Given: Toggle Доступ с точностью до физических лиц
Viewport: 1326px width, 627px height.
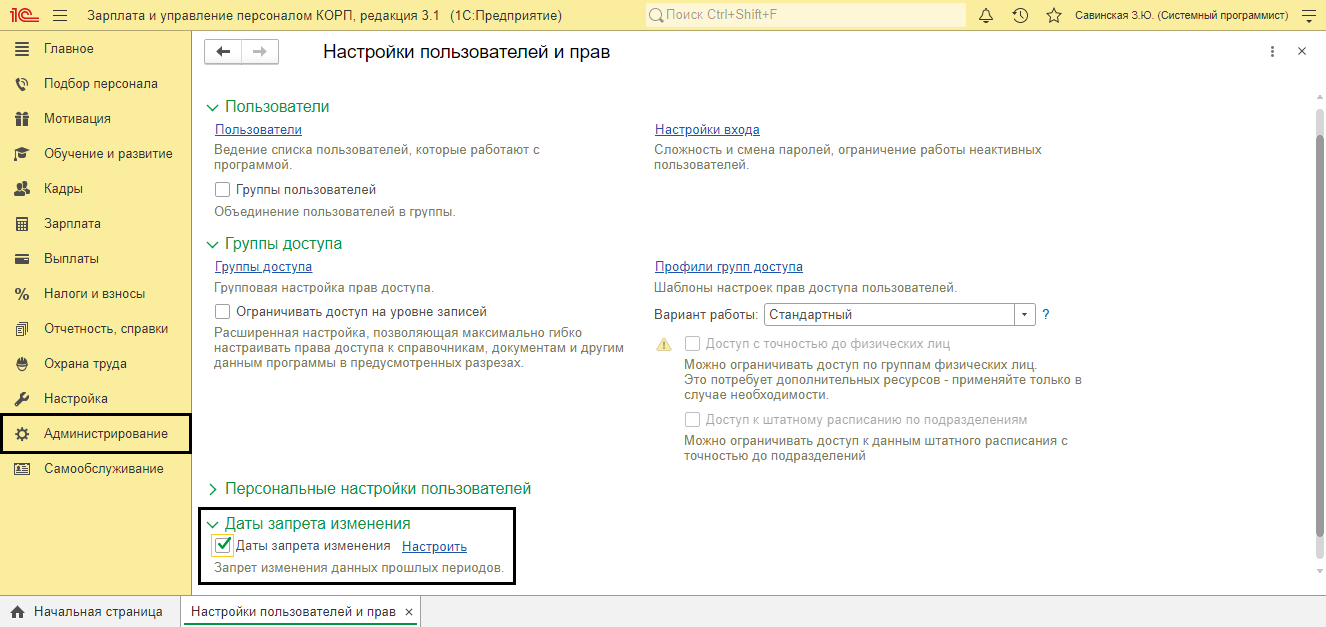Looking at the screenshot, I should [x=692, y=343].
